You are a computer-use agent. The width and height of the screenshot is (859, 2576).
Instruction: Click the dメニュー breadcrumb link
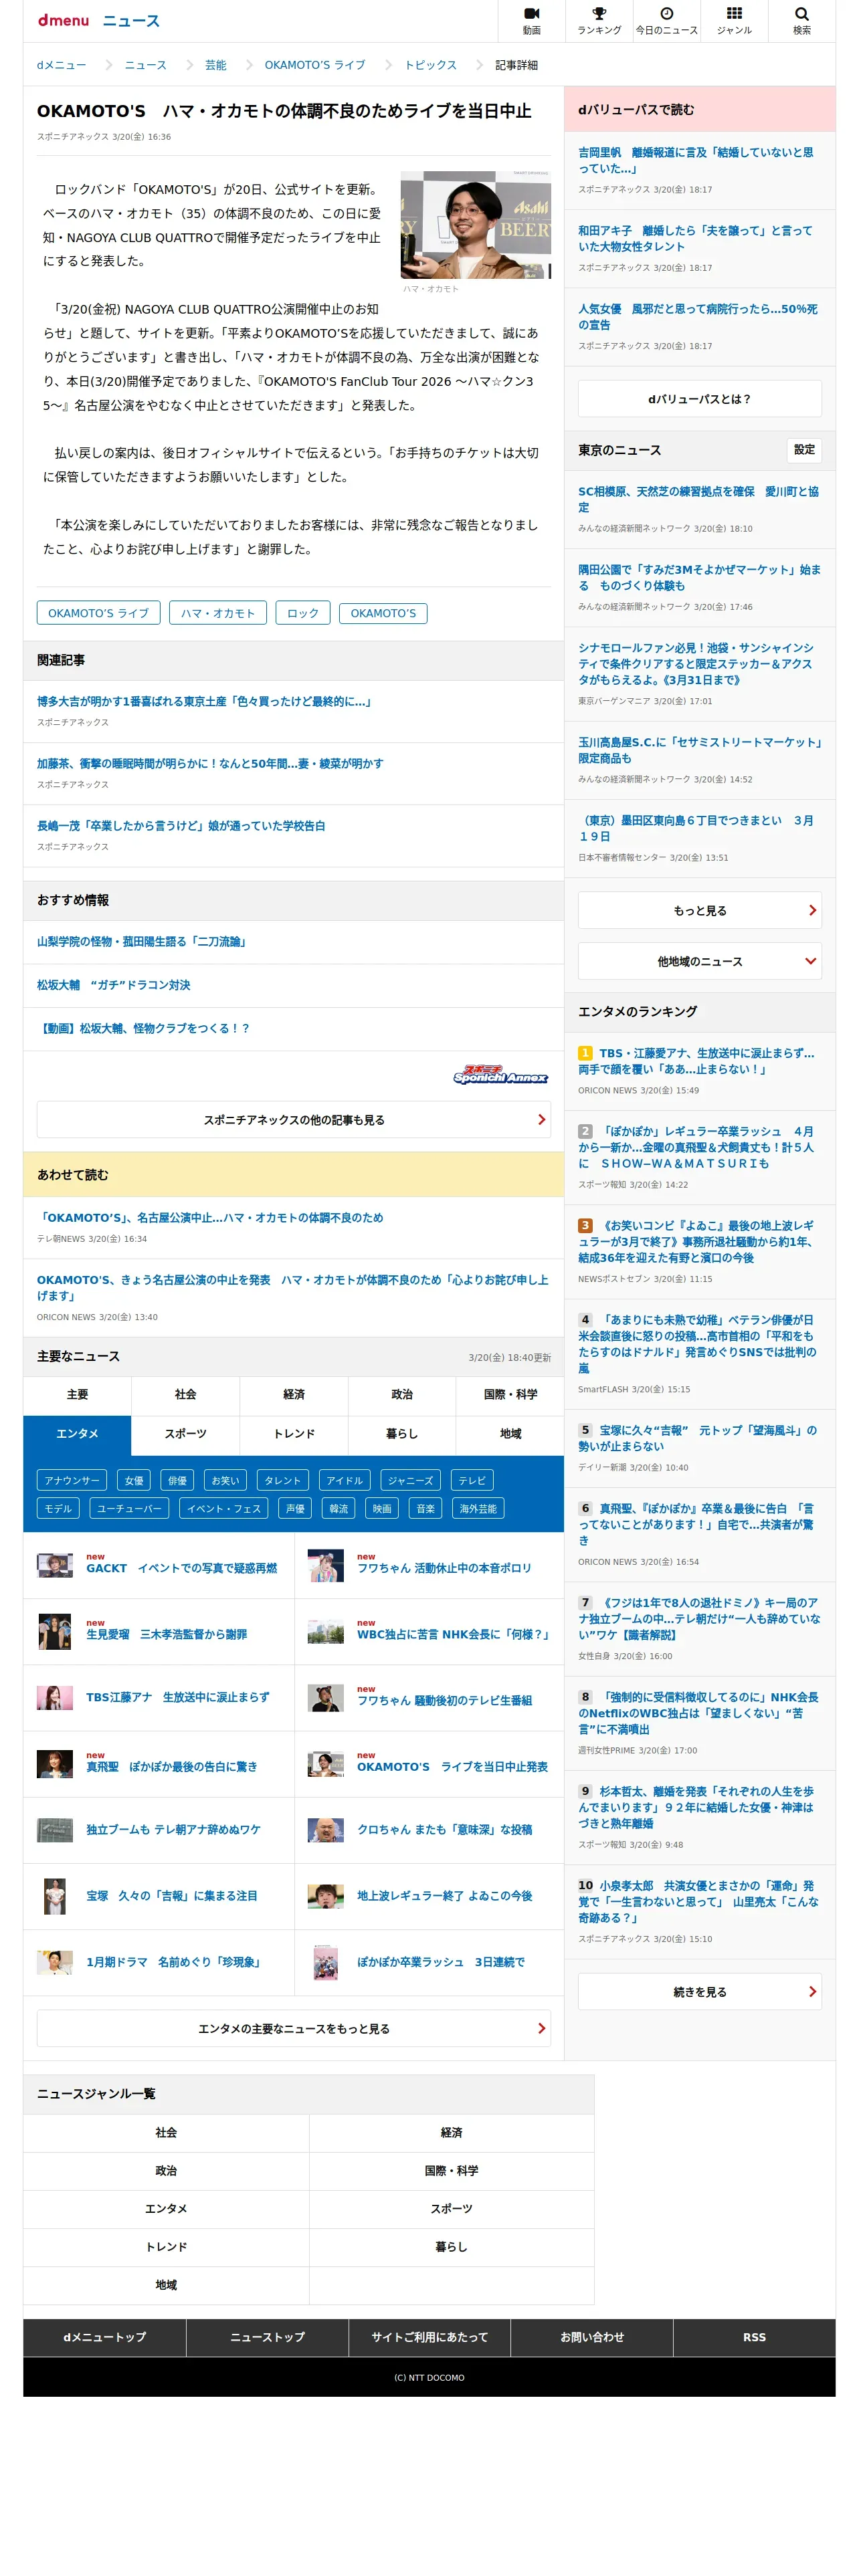[62, 65]
